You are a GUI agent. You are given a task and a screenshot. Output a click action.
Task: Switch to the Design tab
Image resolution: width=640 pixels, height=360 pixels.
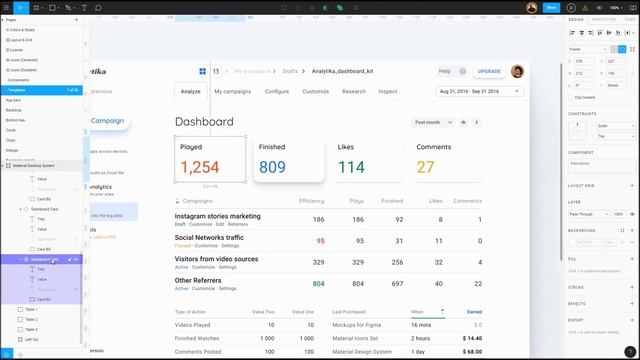pos(576,20)
